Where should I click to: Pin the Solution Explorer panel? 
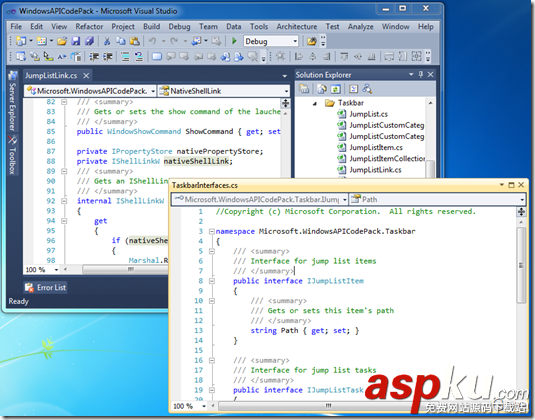click(421, 74)
